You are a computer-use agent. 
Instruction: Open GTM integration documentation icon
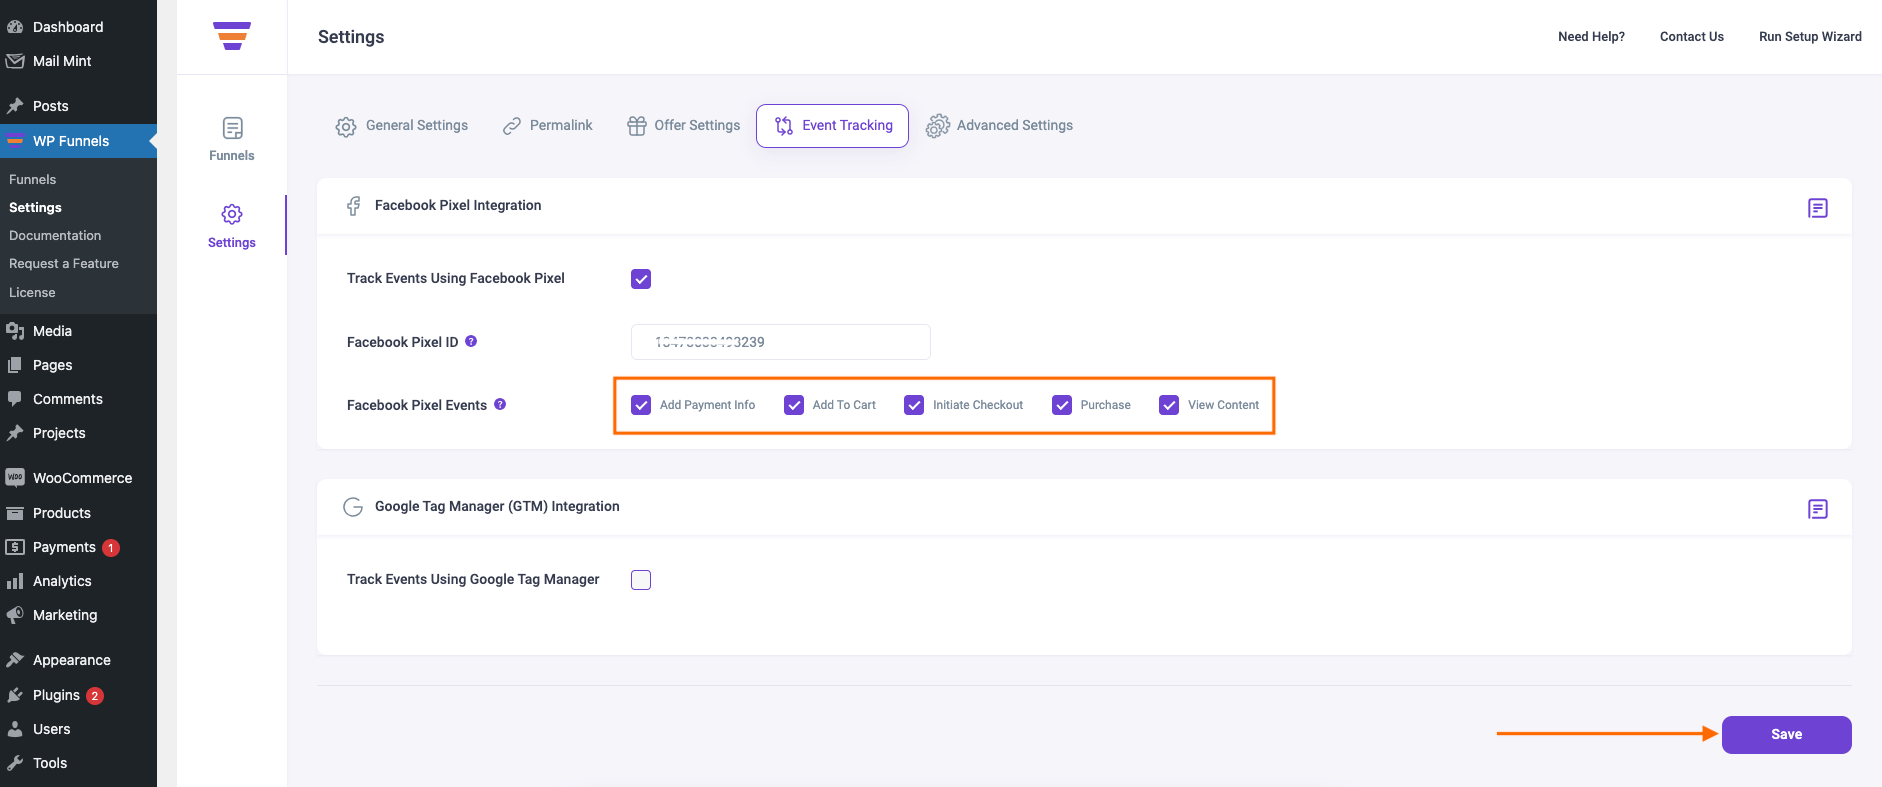[x=1818, y=509]
